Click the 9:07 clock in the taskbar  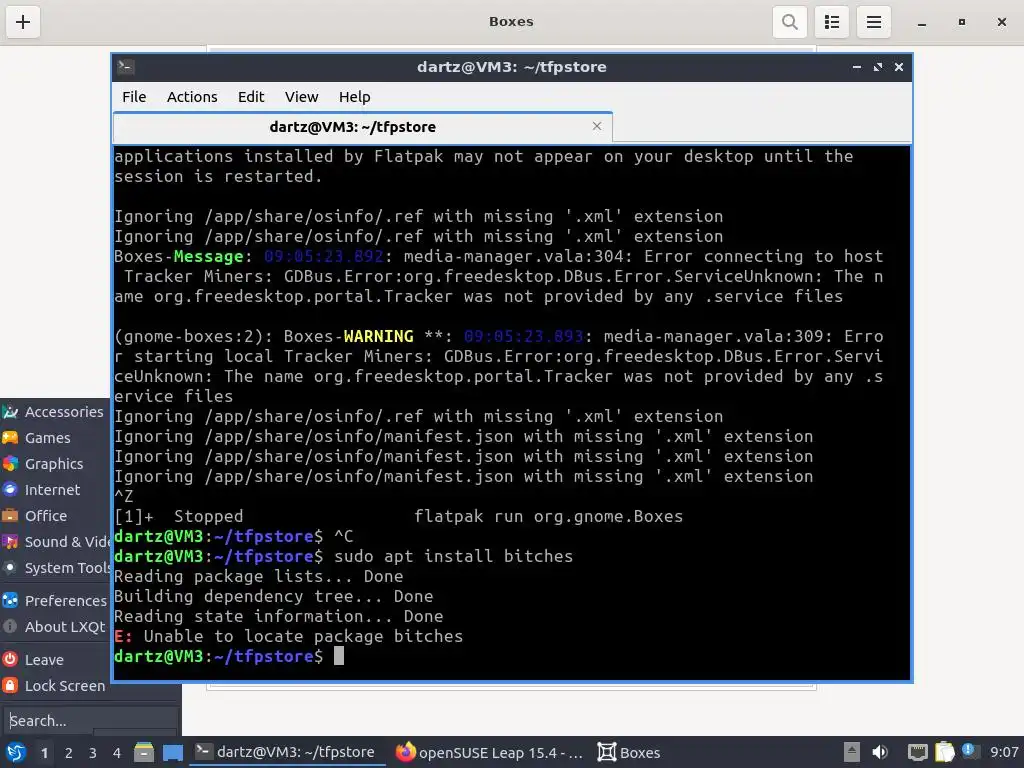coord(1004,752)
